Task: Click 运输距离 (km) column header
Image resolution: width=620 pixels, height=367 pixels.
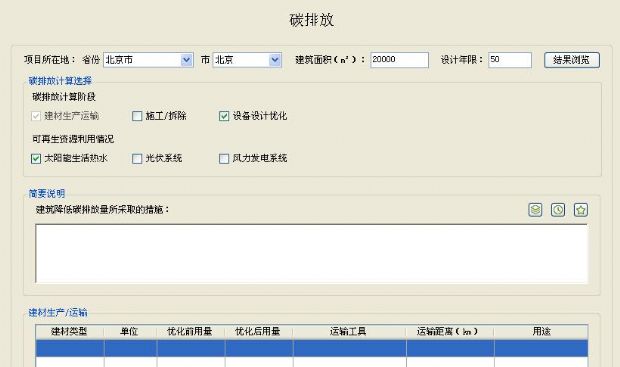Action: pos(450,331)
